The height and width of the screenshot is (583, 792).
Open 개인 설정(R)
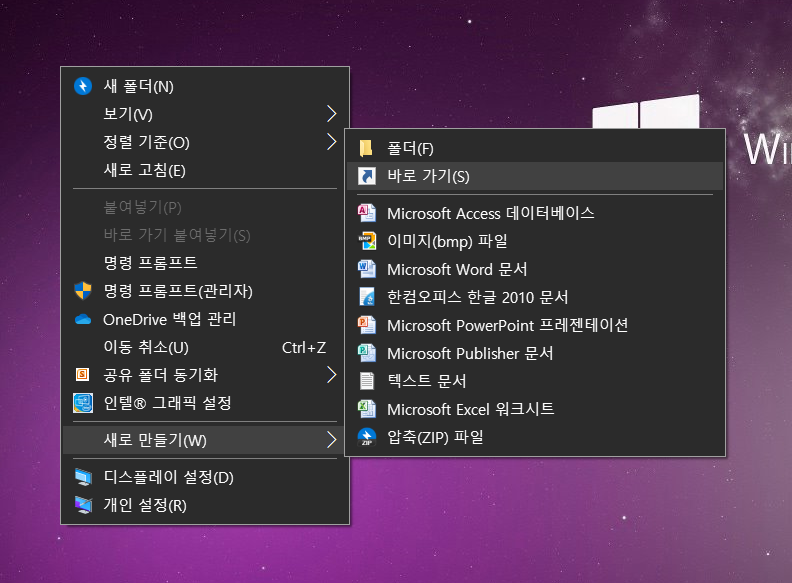point(205,505)
